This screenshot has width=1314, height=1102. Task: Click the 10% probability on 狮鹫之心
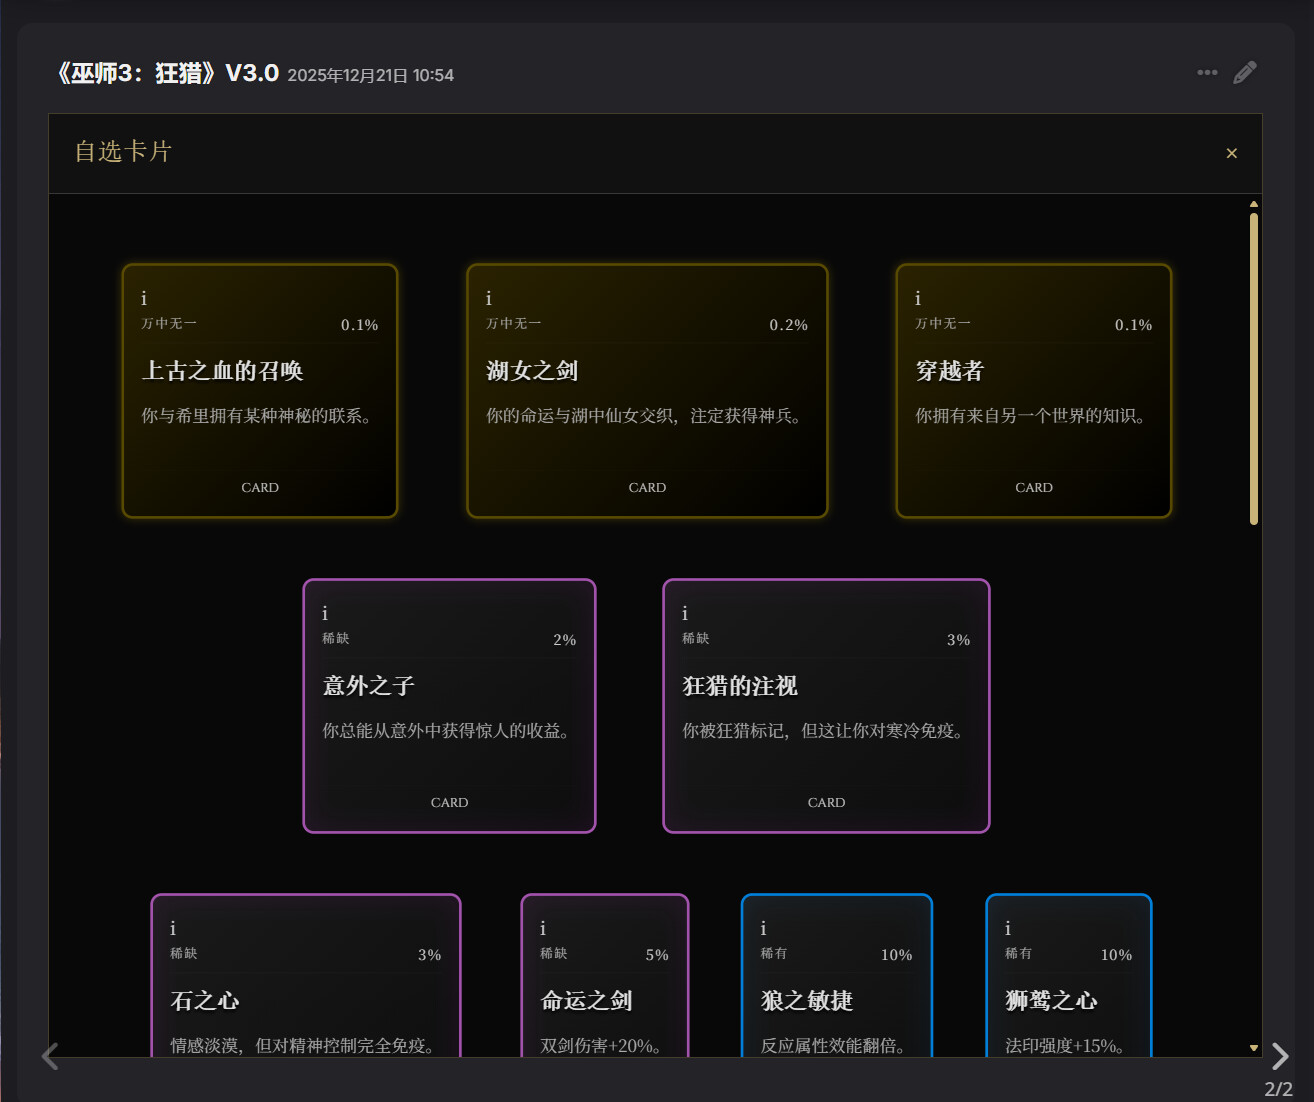tap(1117, 955)
